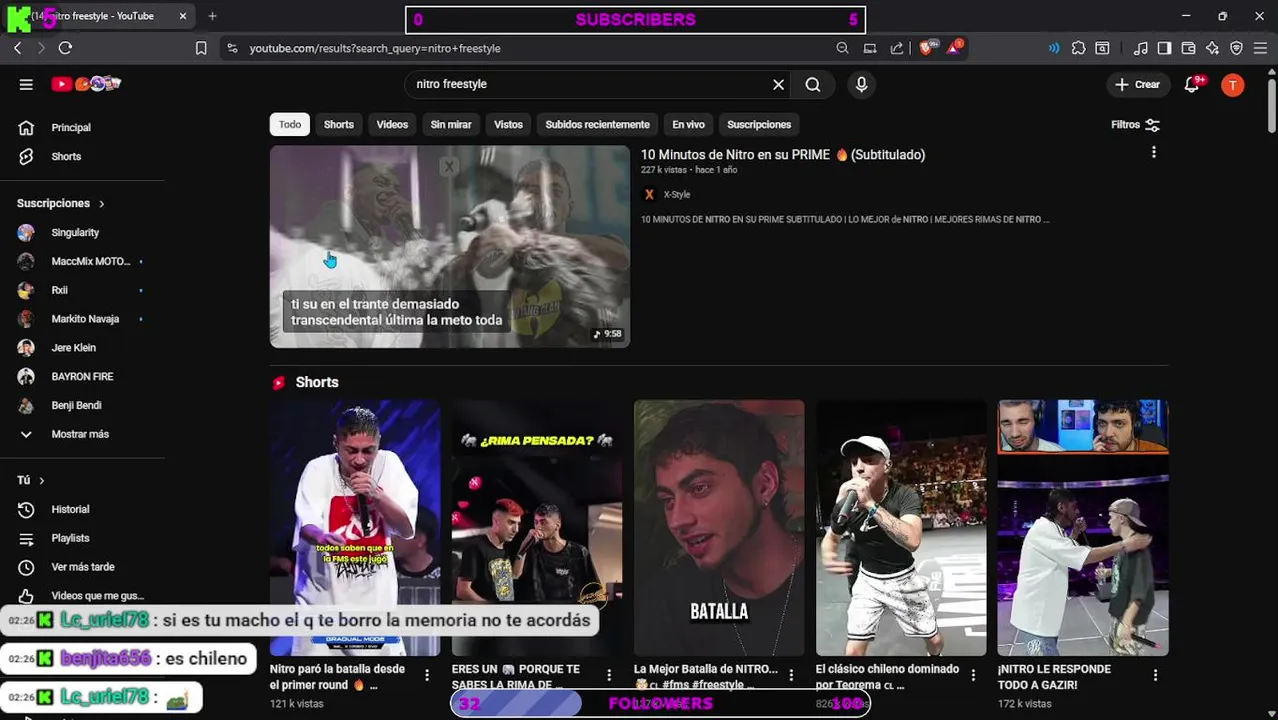Open Brave Wallet icon
This screenshot has width=1278, height=720.
(x=1188, y=48)
